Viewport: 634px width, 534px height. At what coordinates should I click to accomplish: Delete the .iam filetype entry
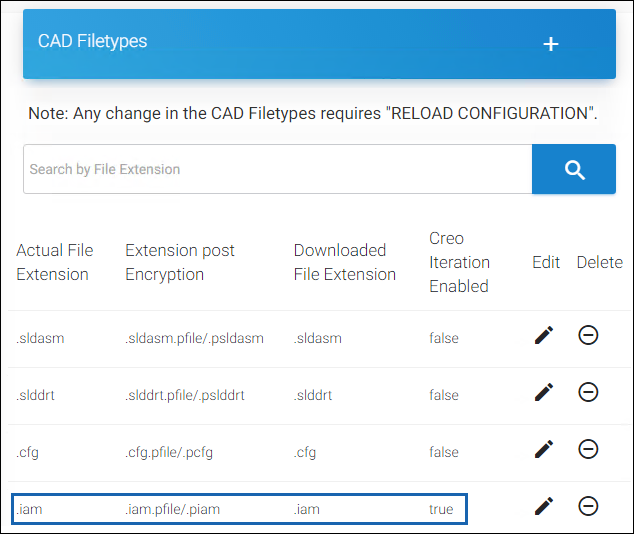tap(589, 507)
